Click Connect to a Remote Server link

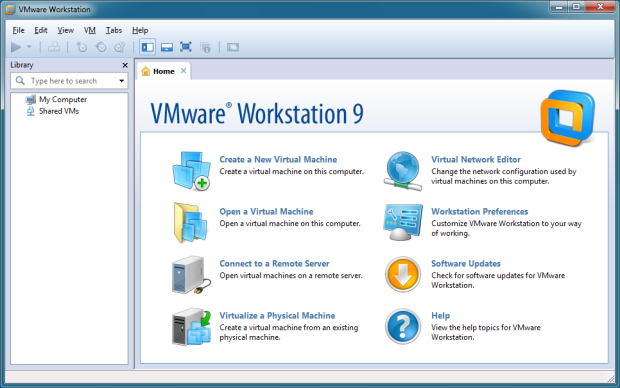click(x=274, y=263)
